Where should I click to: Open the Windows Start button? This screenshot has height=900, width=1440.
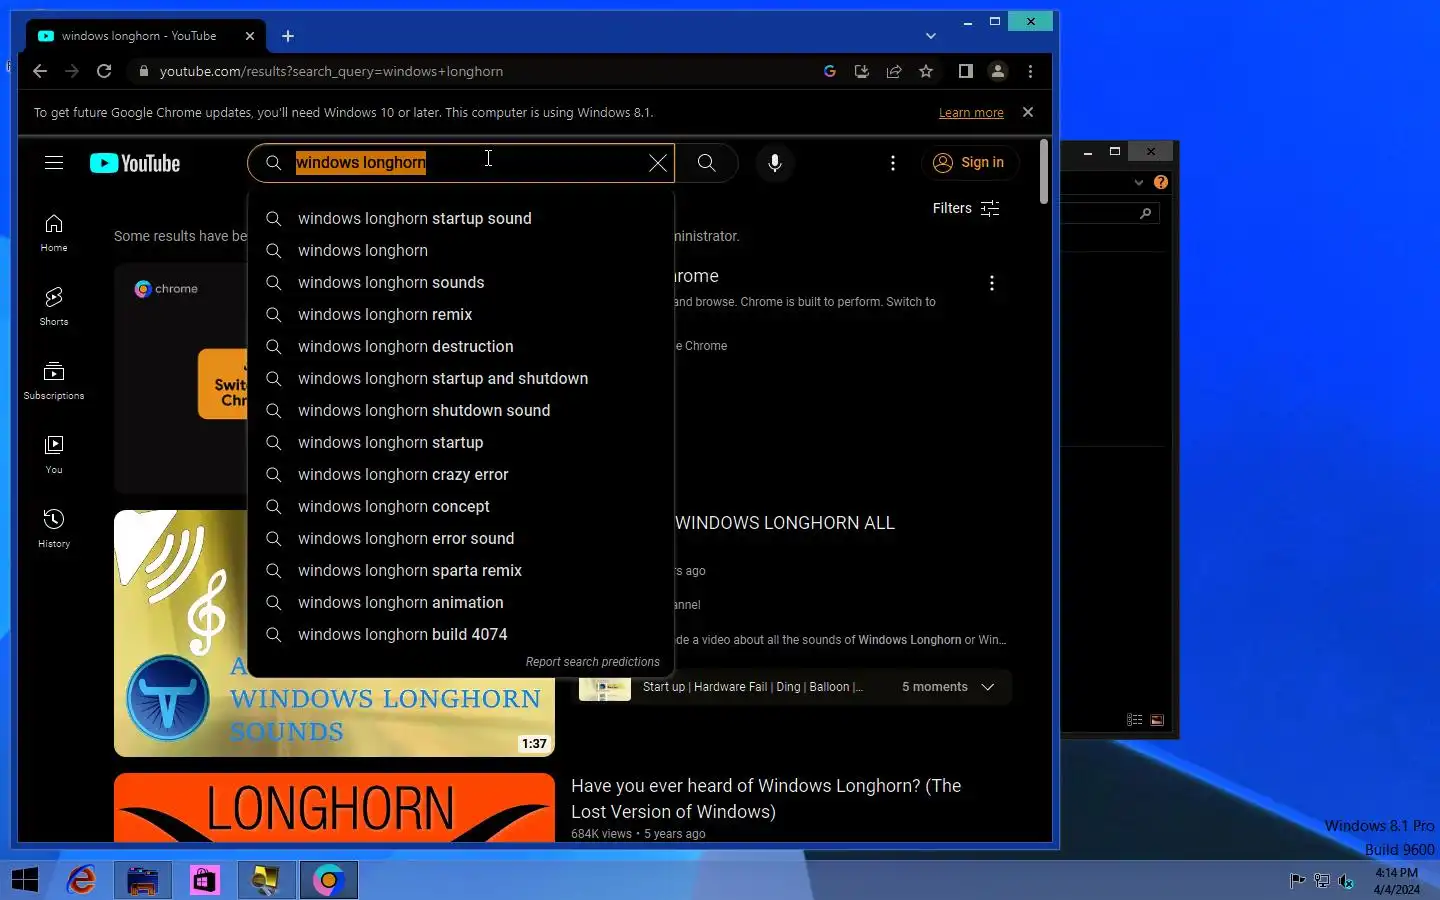25,880
